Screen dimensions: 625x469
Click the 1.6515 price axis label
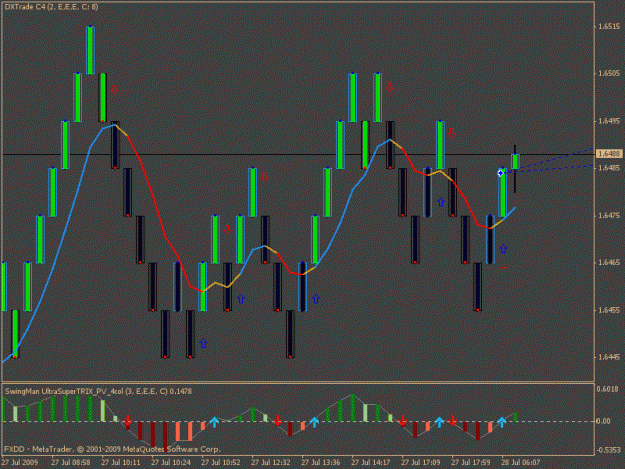pos(609,26)
